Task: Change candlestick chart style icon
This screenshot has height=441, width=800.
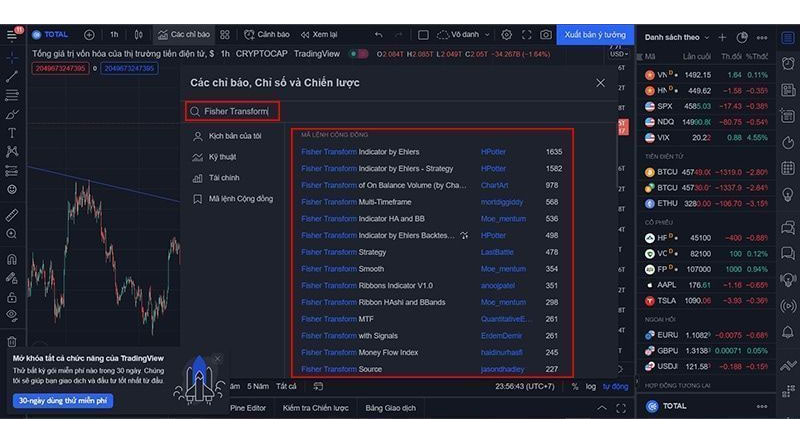Action: coord(138,35)
